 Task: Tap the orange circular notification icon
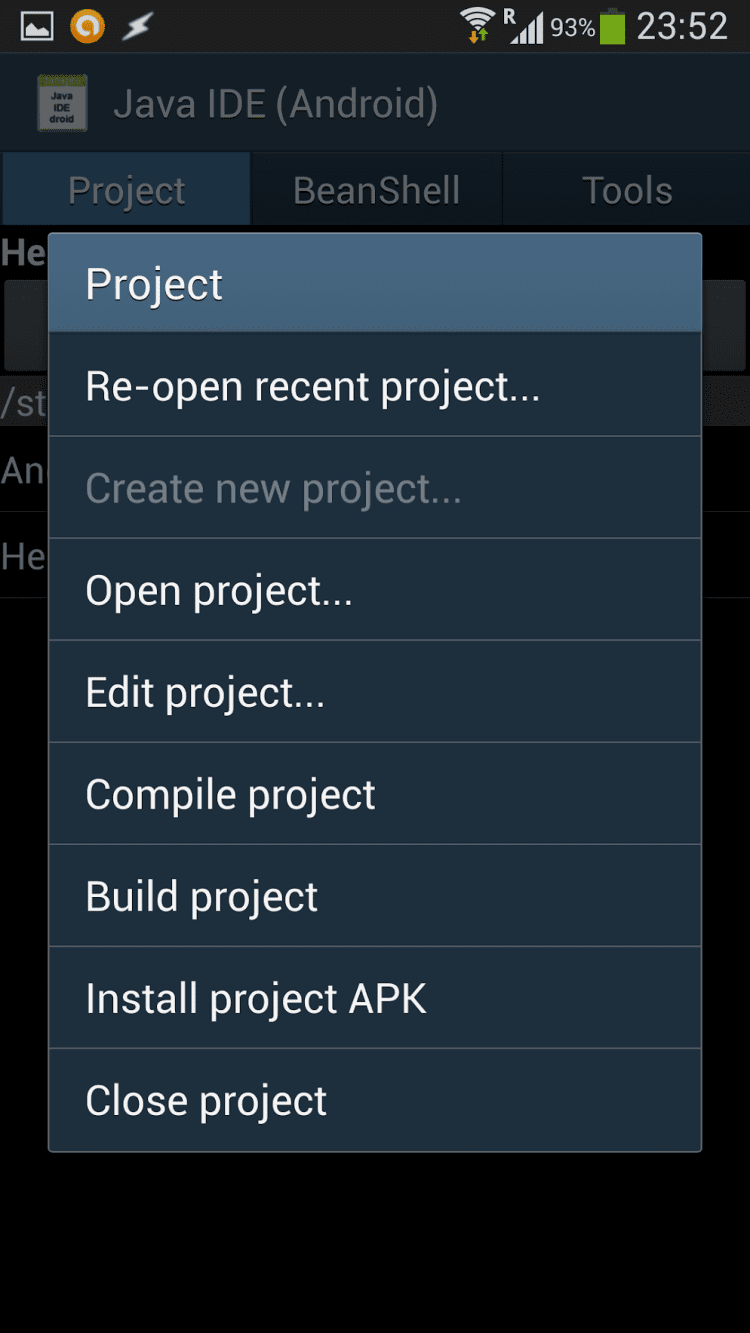click(87, 27)
